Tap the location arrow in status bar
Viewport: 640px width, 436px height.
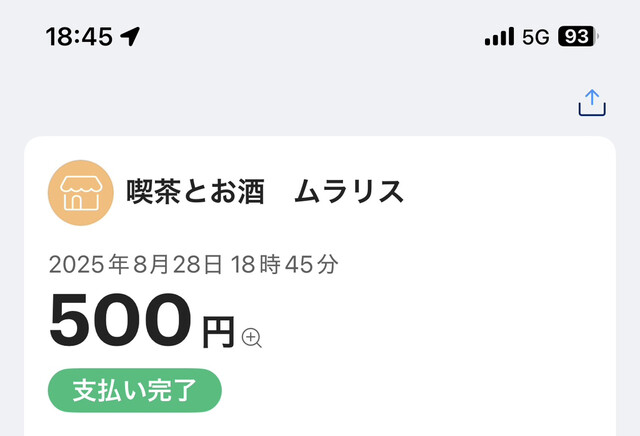(130, 37)
